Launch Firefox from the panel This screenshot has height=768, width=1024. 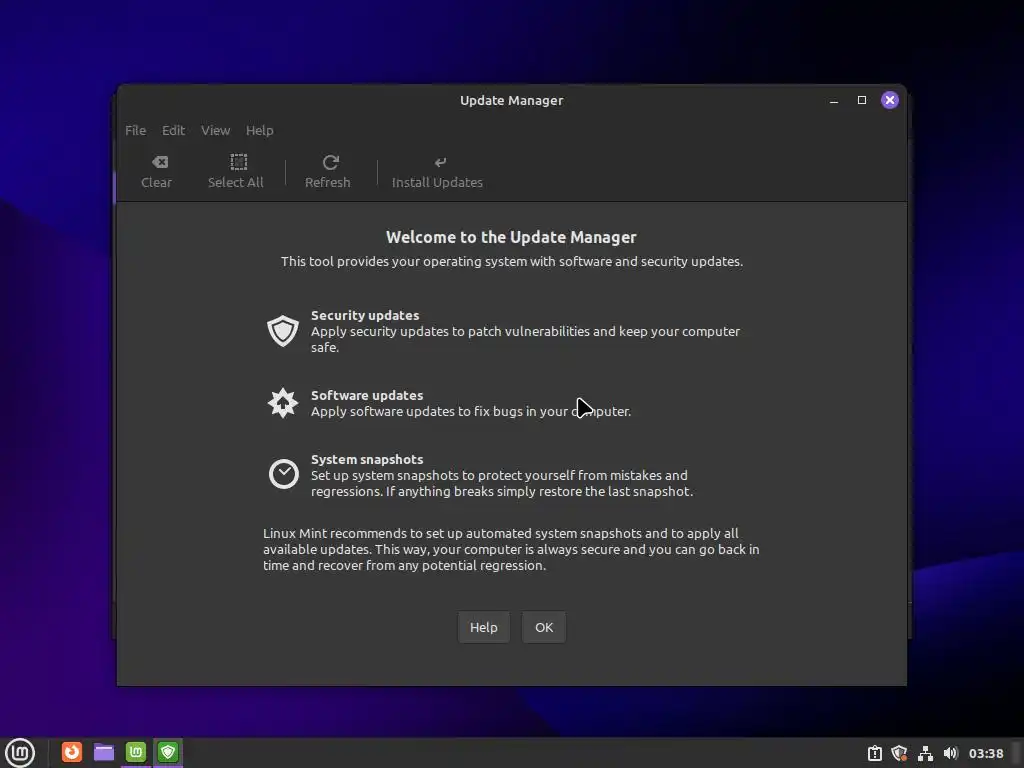pyautogui.click(x=72, y=752)
